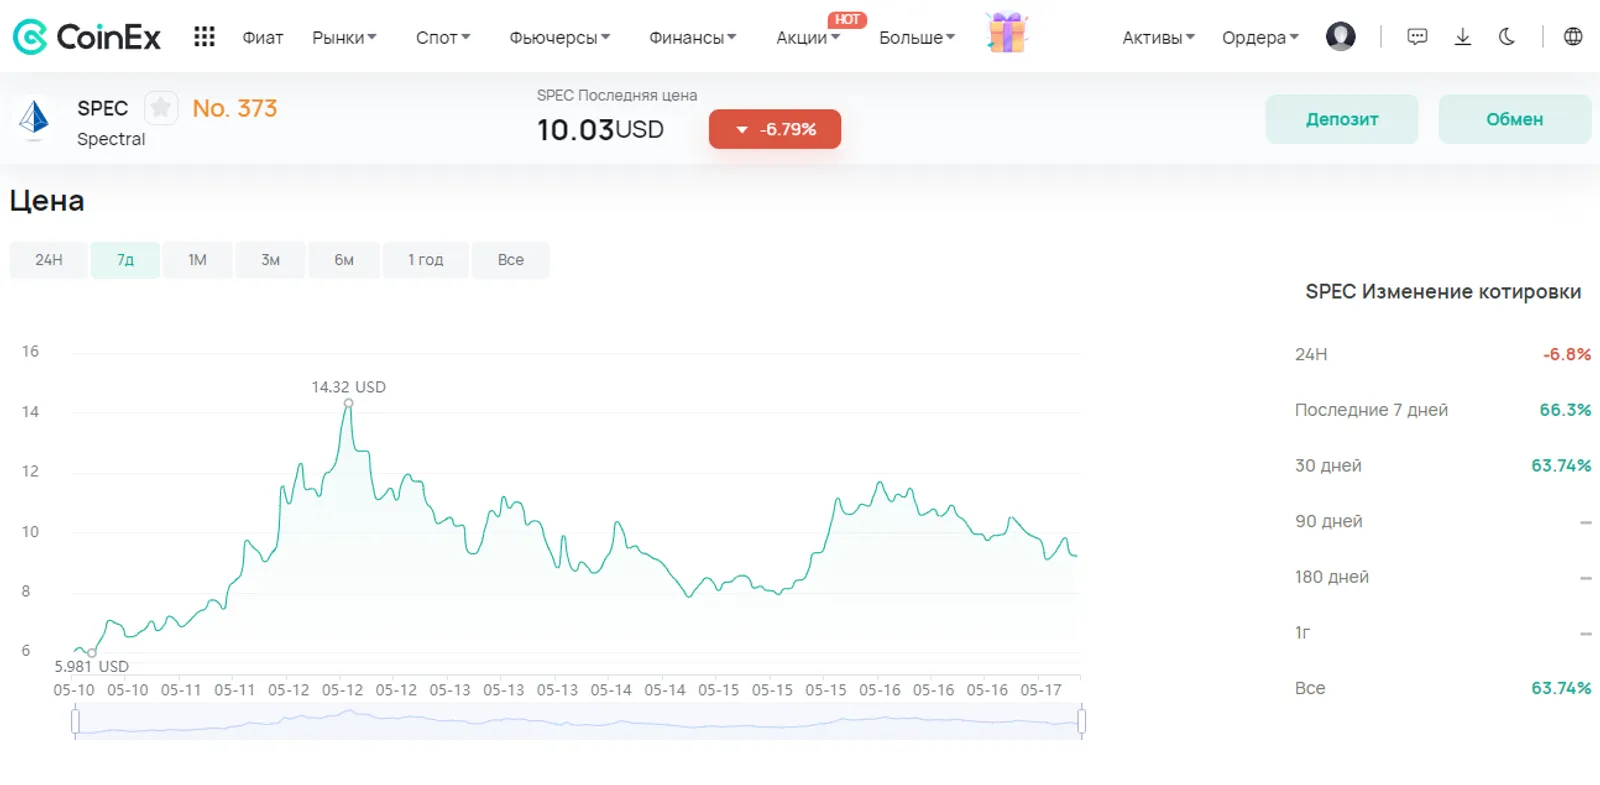The width and height of the screenshot is (1600, 785).
Task: Select the 24H chart range tab
Action: pos(49,260)
